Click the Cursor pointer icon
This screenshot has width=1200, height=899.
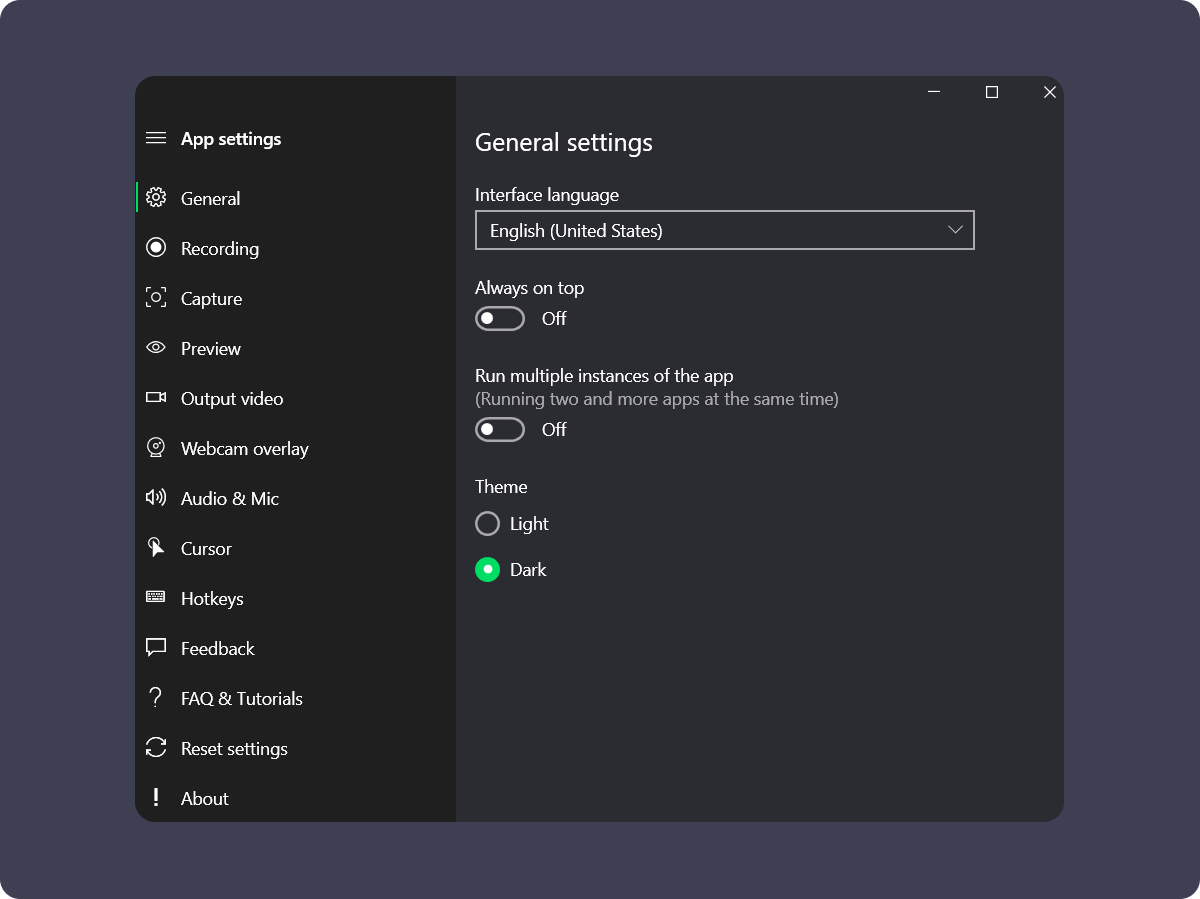click(x=156, y=548)
